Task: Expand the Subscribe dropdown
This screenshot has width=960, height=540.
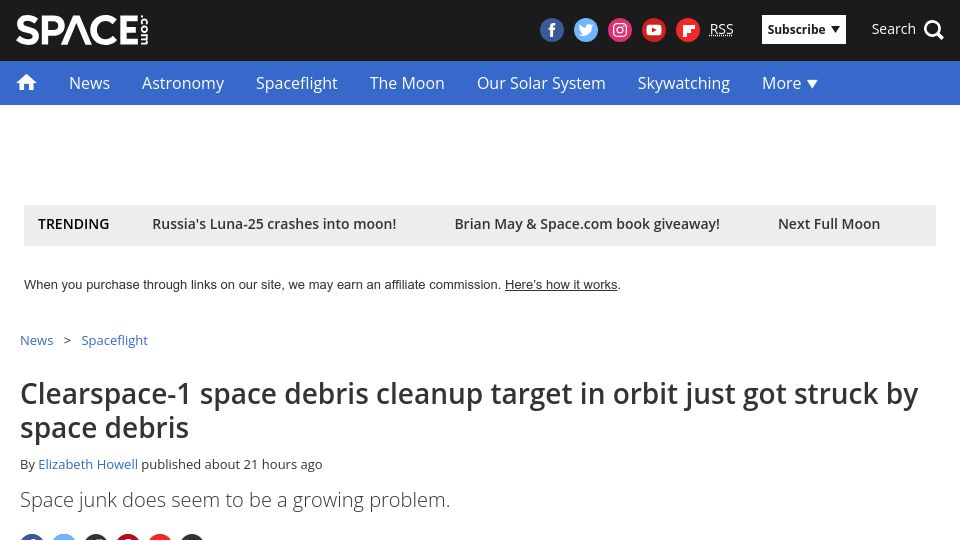Action: (803, 29)
